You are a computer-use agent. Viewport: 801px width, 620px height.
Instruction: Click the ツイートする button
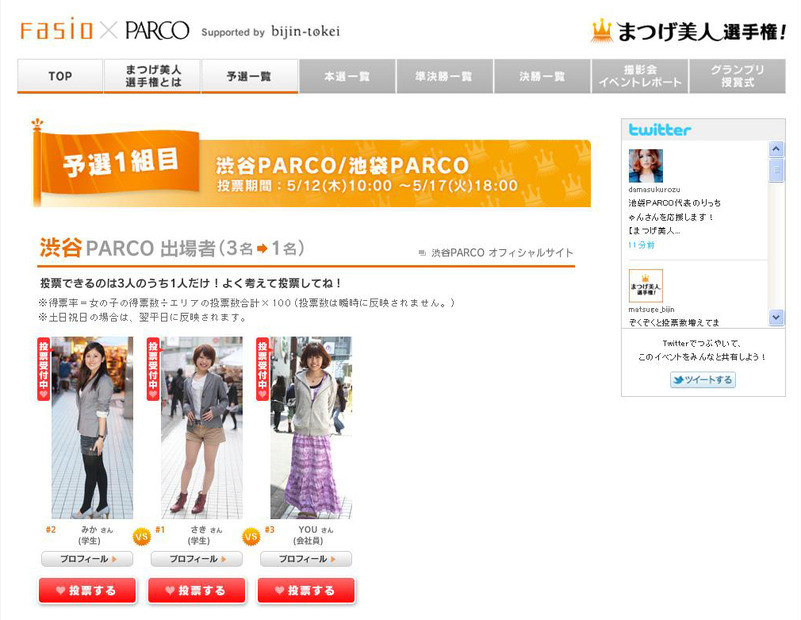703,380
